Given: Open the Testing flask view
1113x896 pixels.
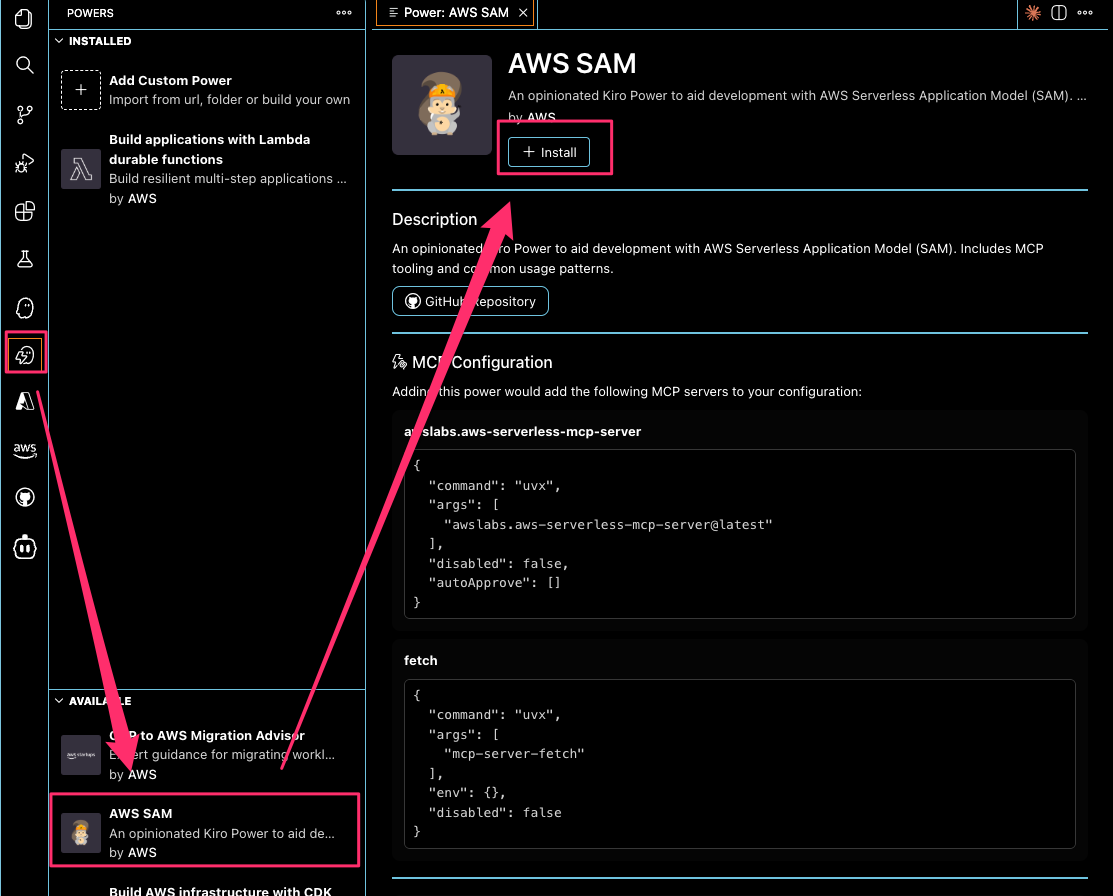Looking at the screenshot, I should pos(24,259).
